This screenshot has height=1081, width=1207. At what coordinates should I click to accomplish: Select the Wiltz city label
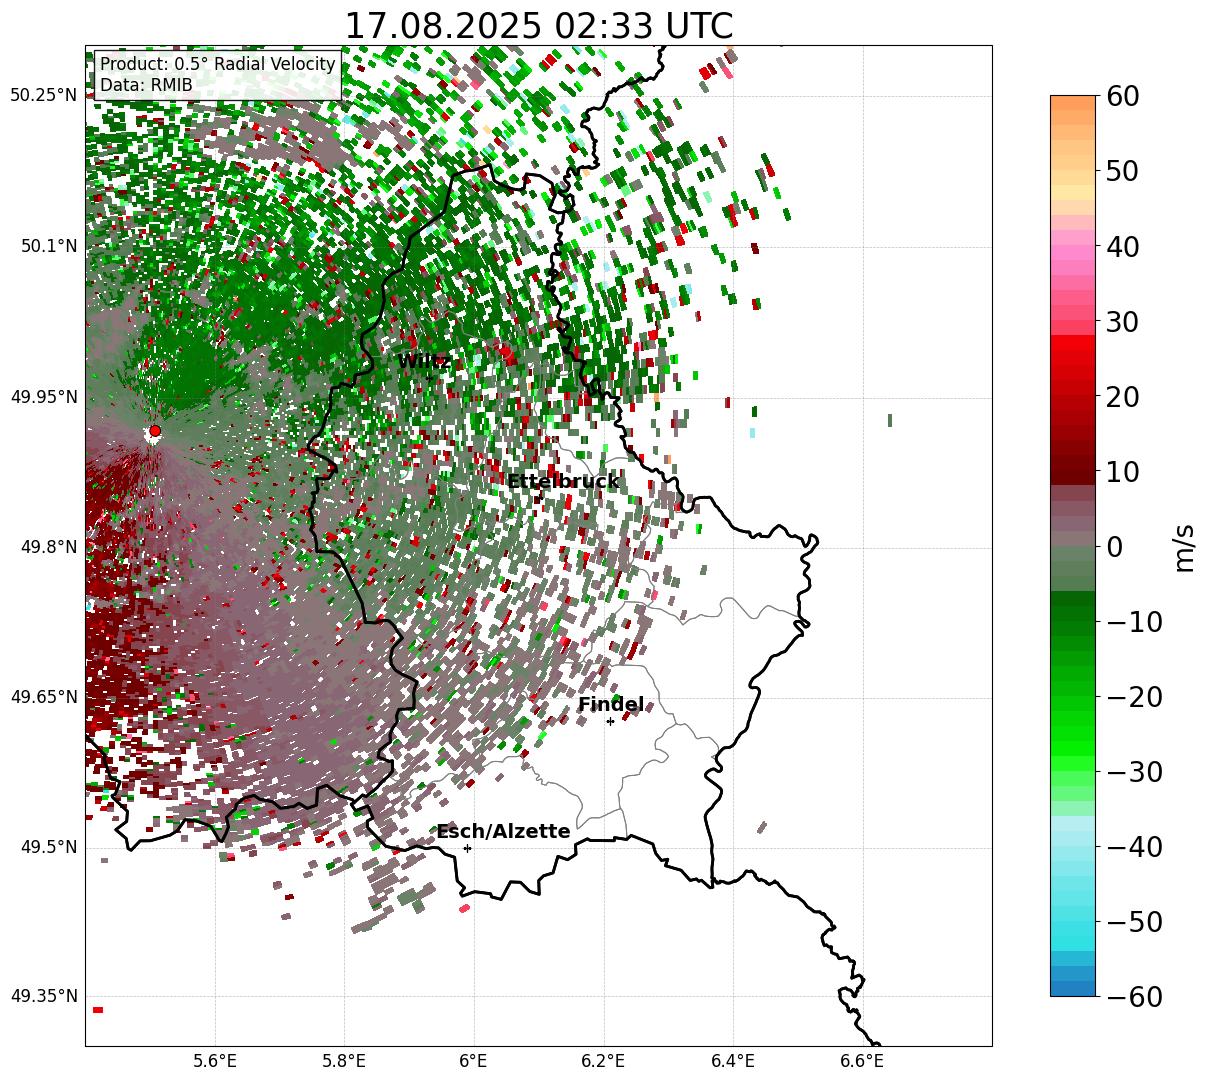click(x=424, y=362)
